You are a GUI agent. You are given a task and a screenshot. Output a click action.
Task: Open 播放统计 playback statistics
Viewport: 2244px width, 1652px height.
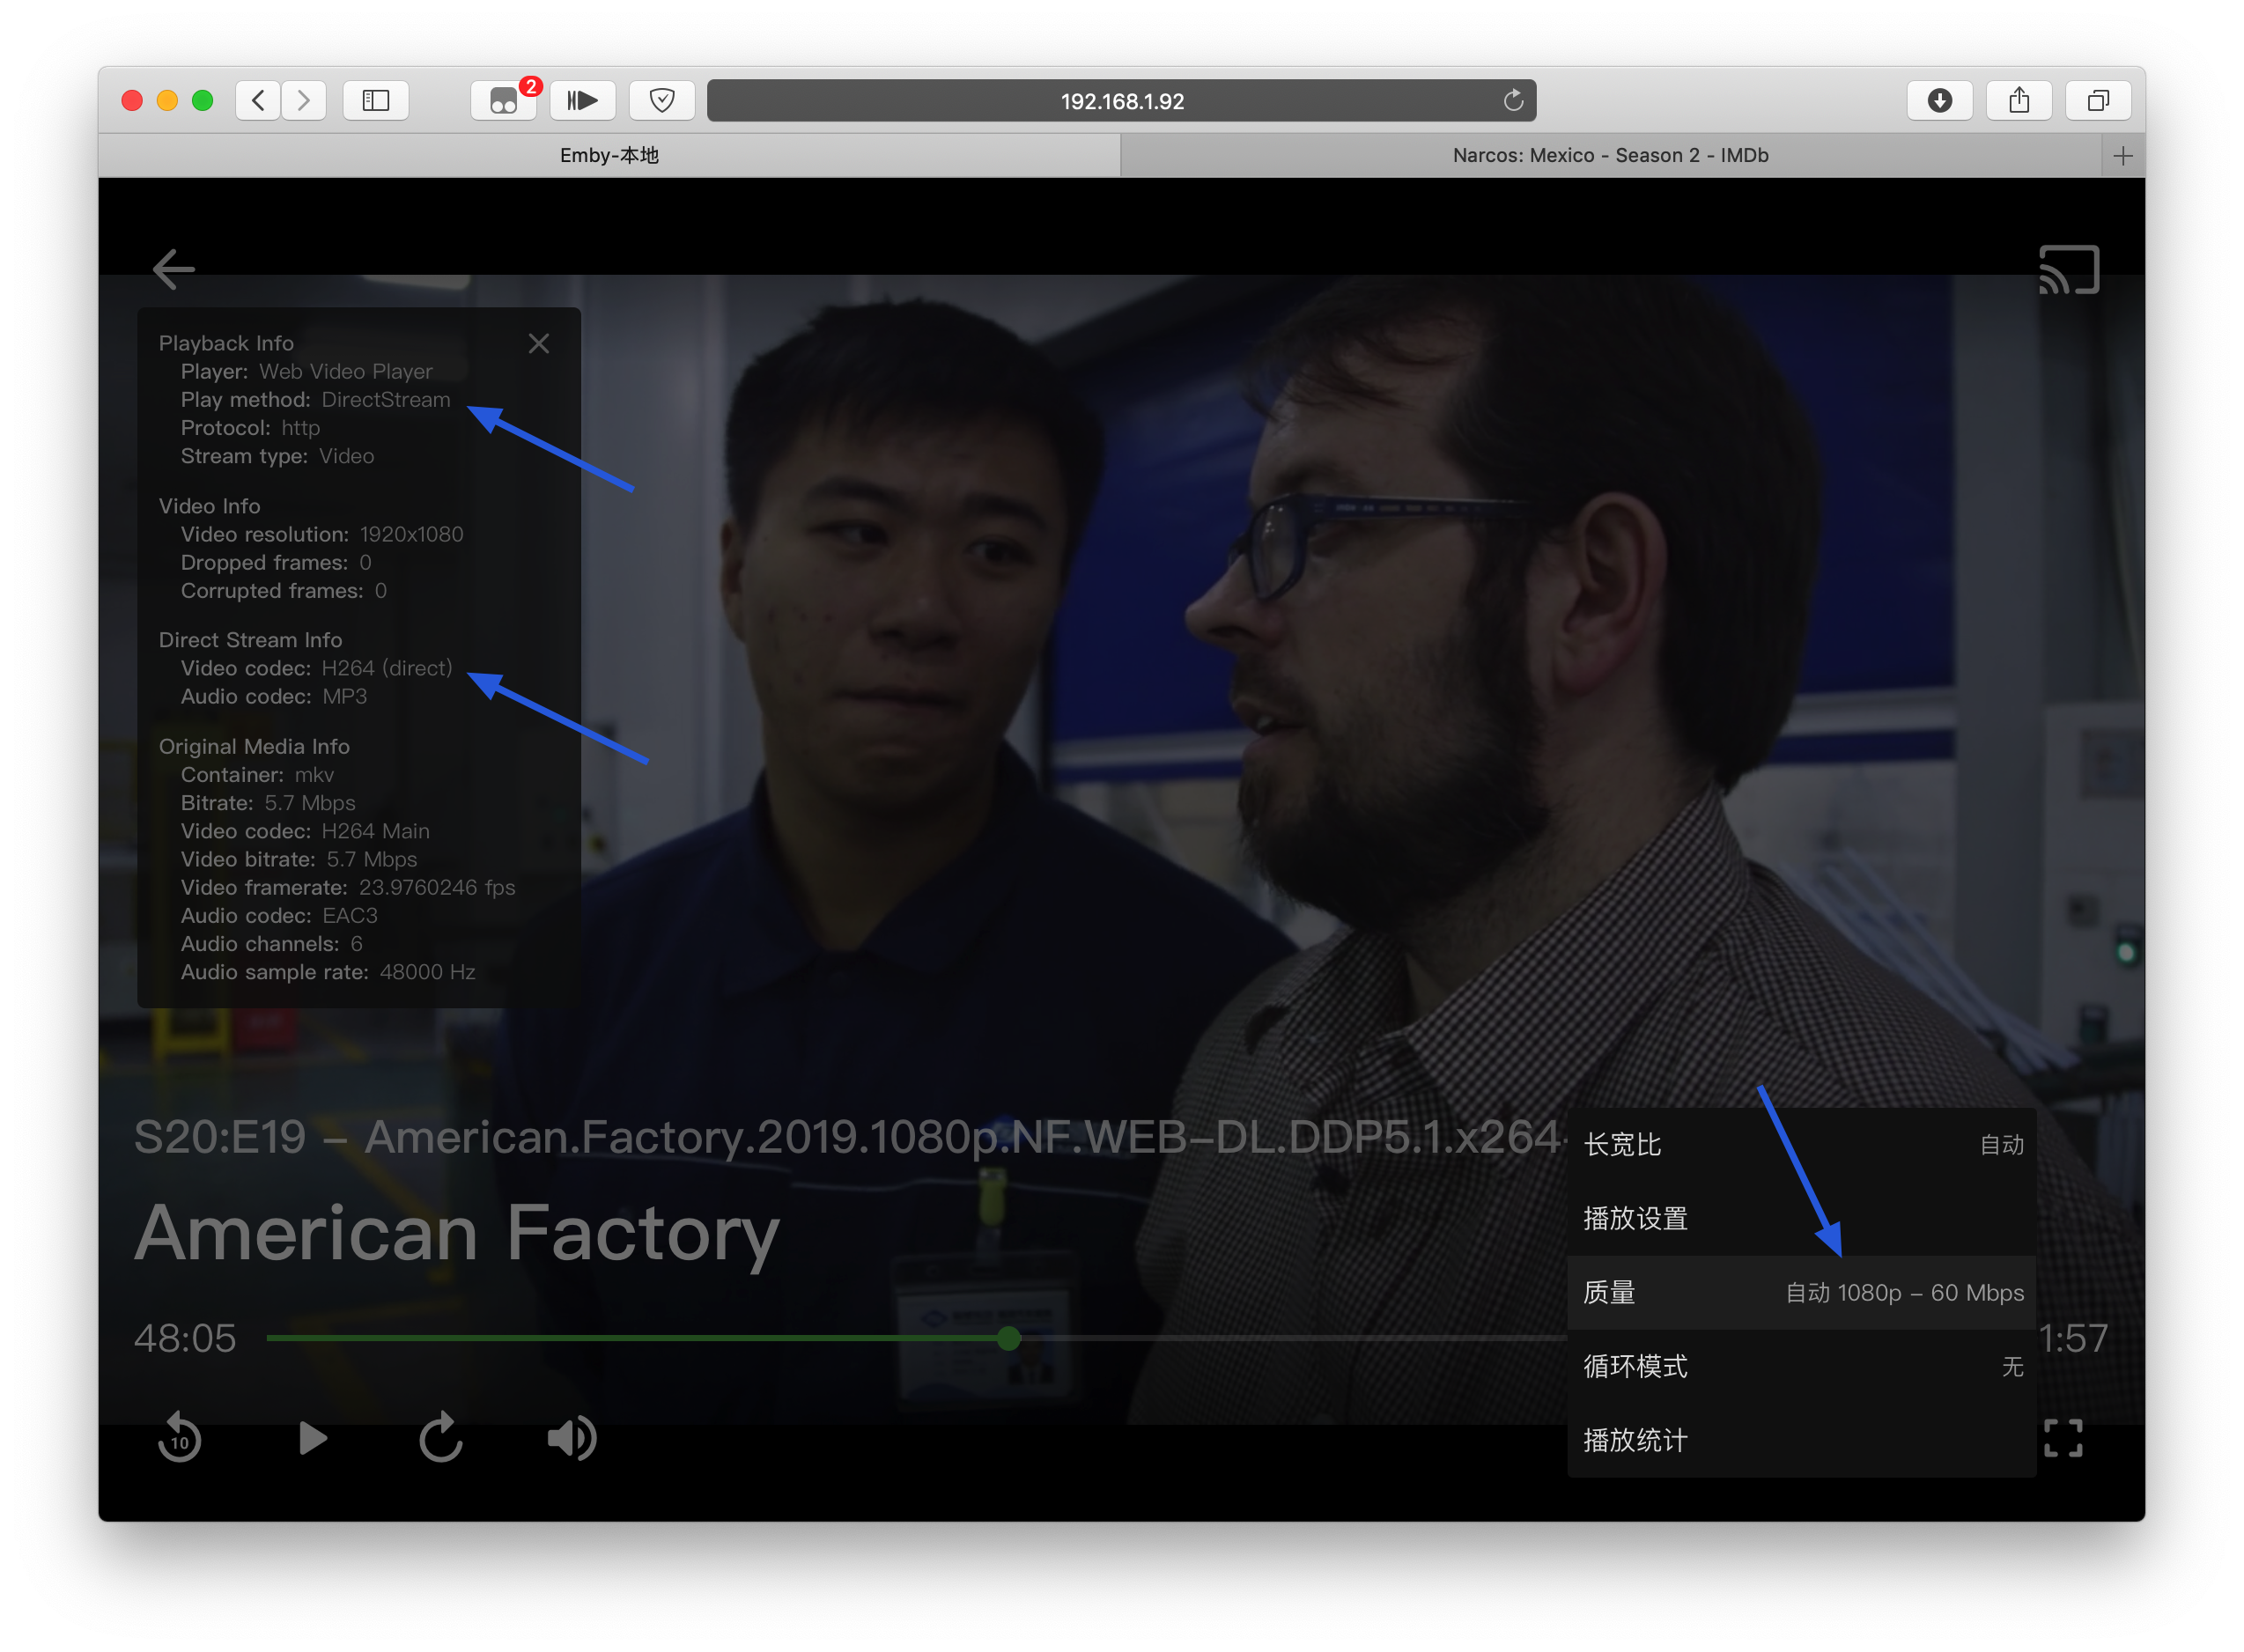coord(1801,1441)
